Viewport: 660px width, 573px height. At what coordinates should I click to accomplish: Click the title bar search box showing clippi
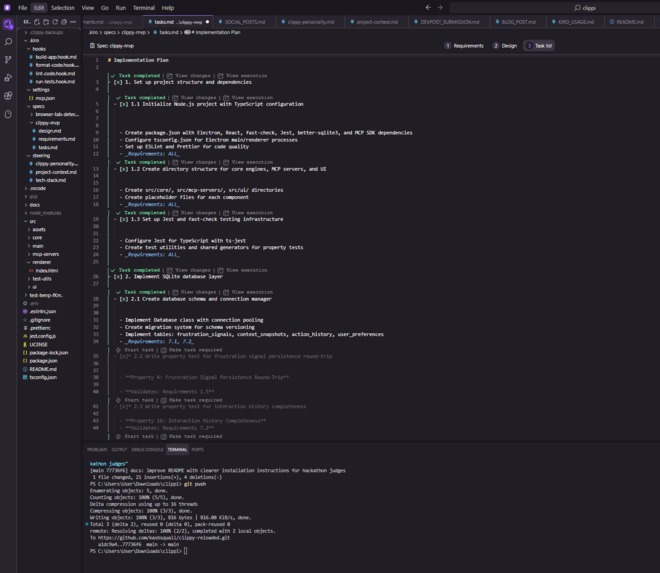point(554,8)
